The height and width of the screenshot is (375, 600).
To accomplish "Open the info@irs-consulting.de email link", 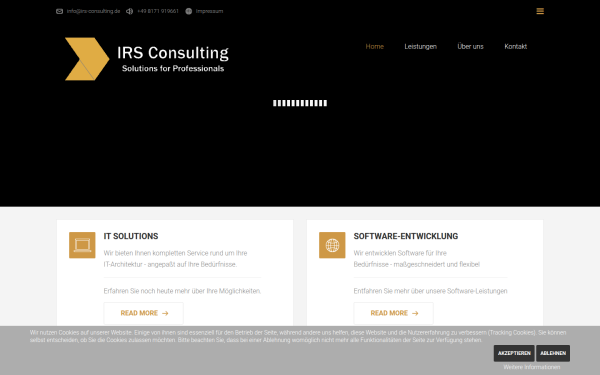I will click(93, 11).
